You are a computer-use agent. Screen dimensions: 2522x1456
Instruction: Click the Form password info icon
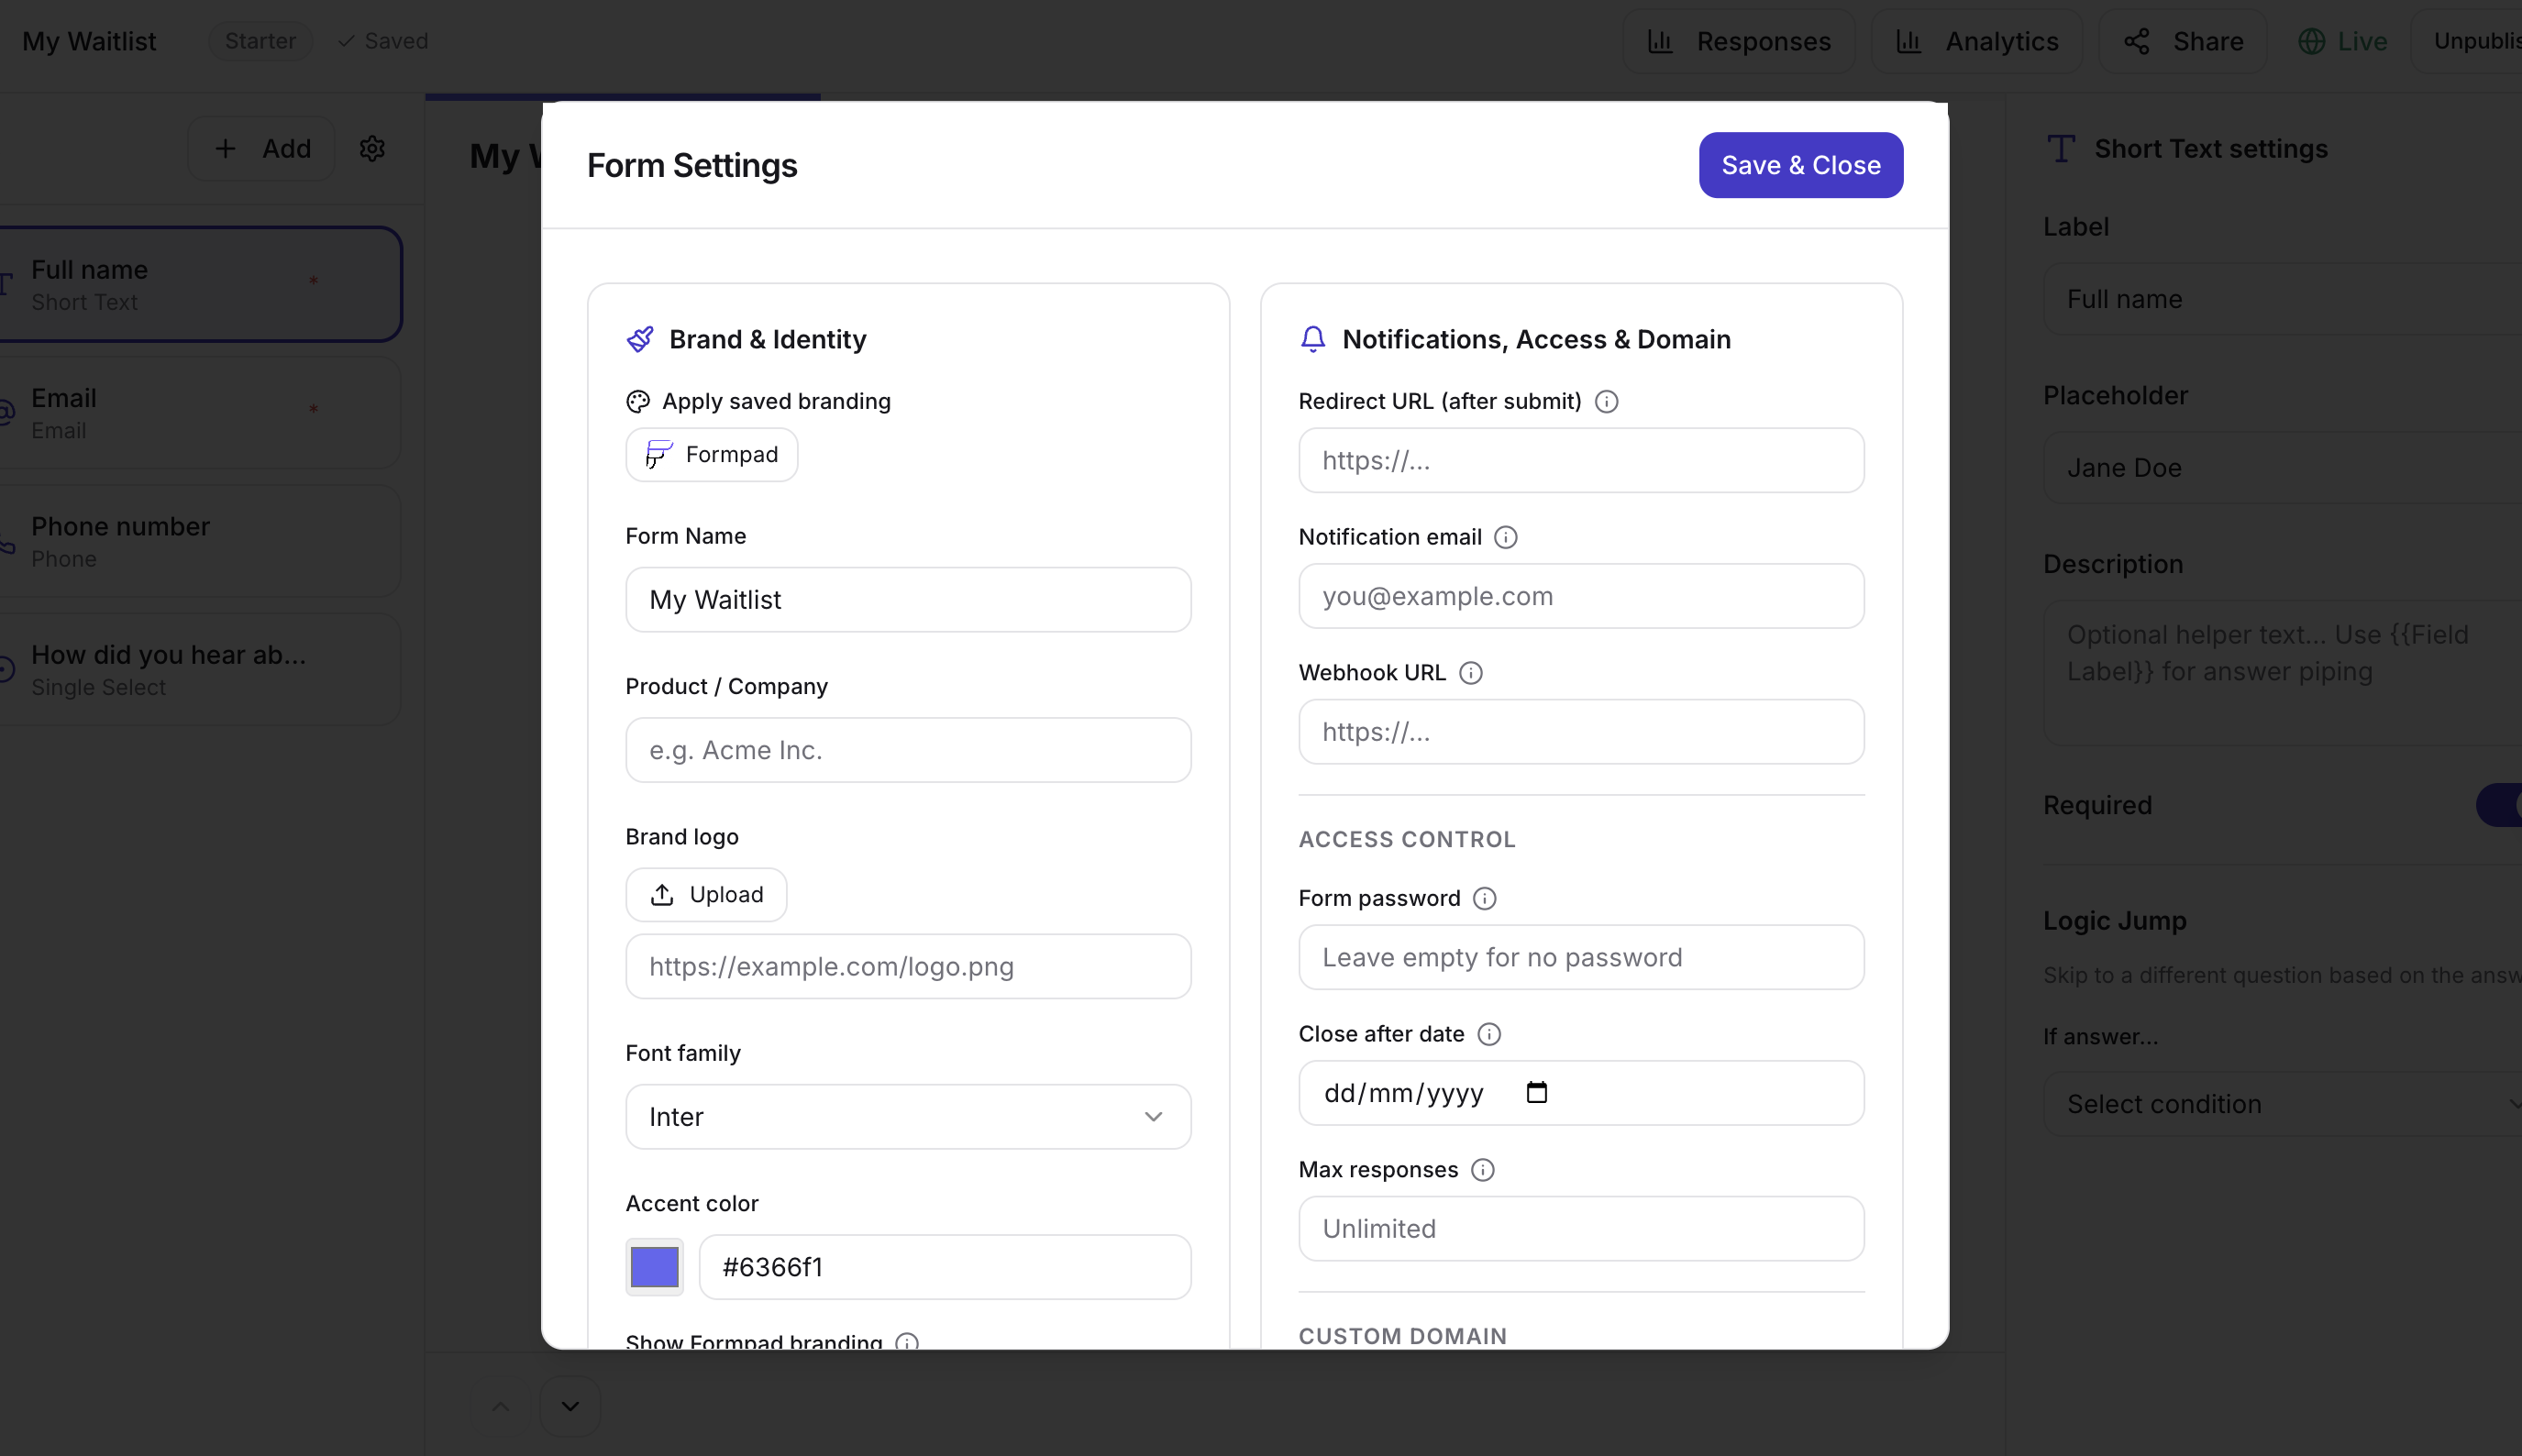tap(1484, 898)
